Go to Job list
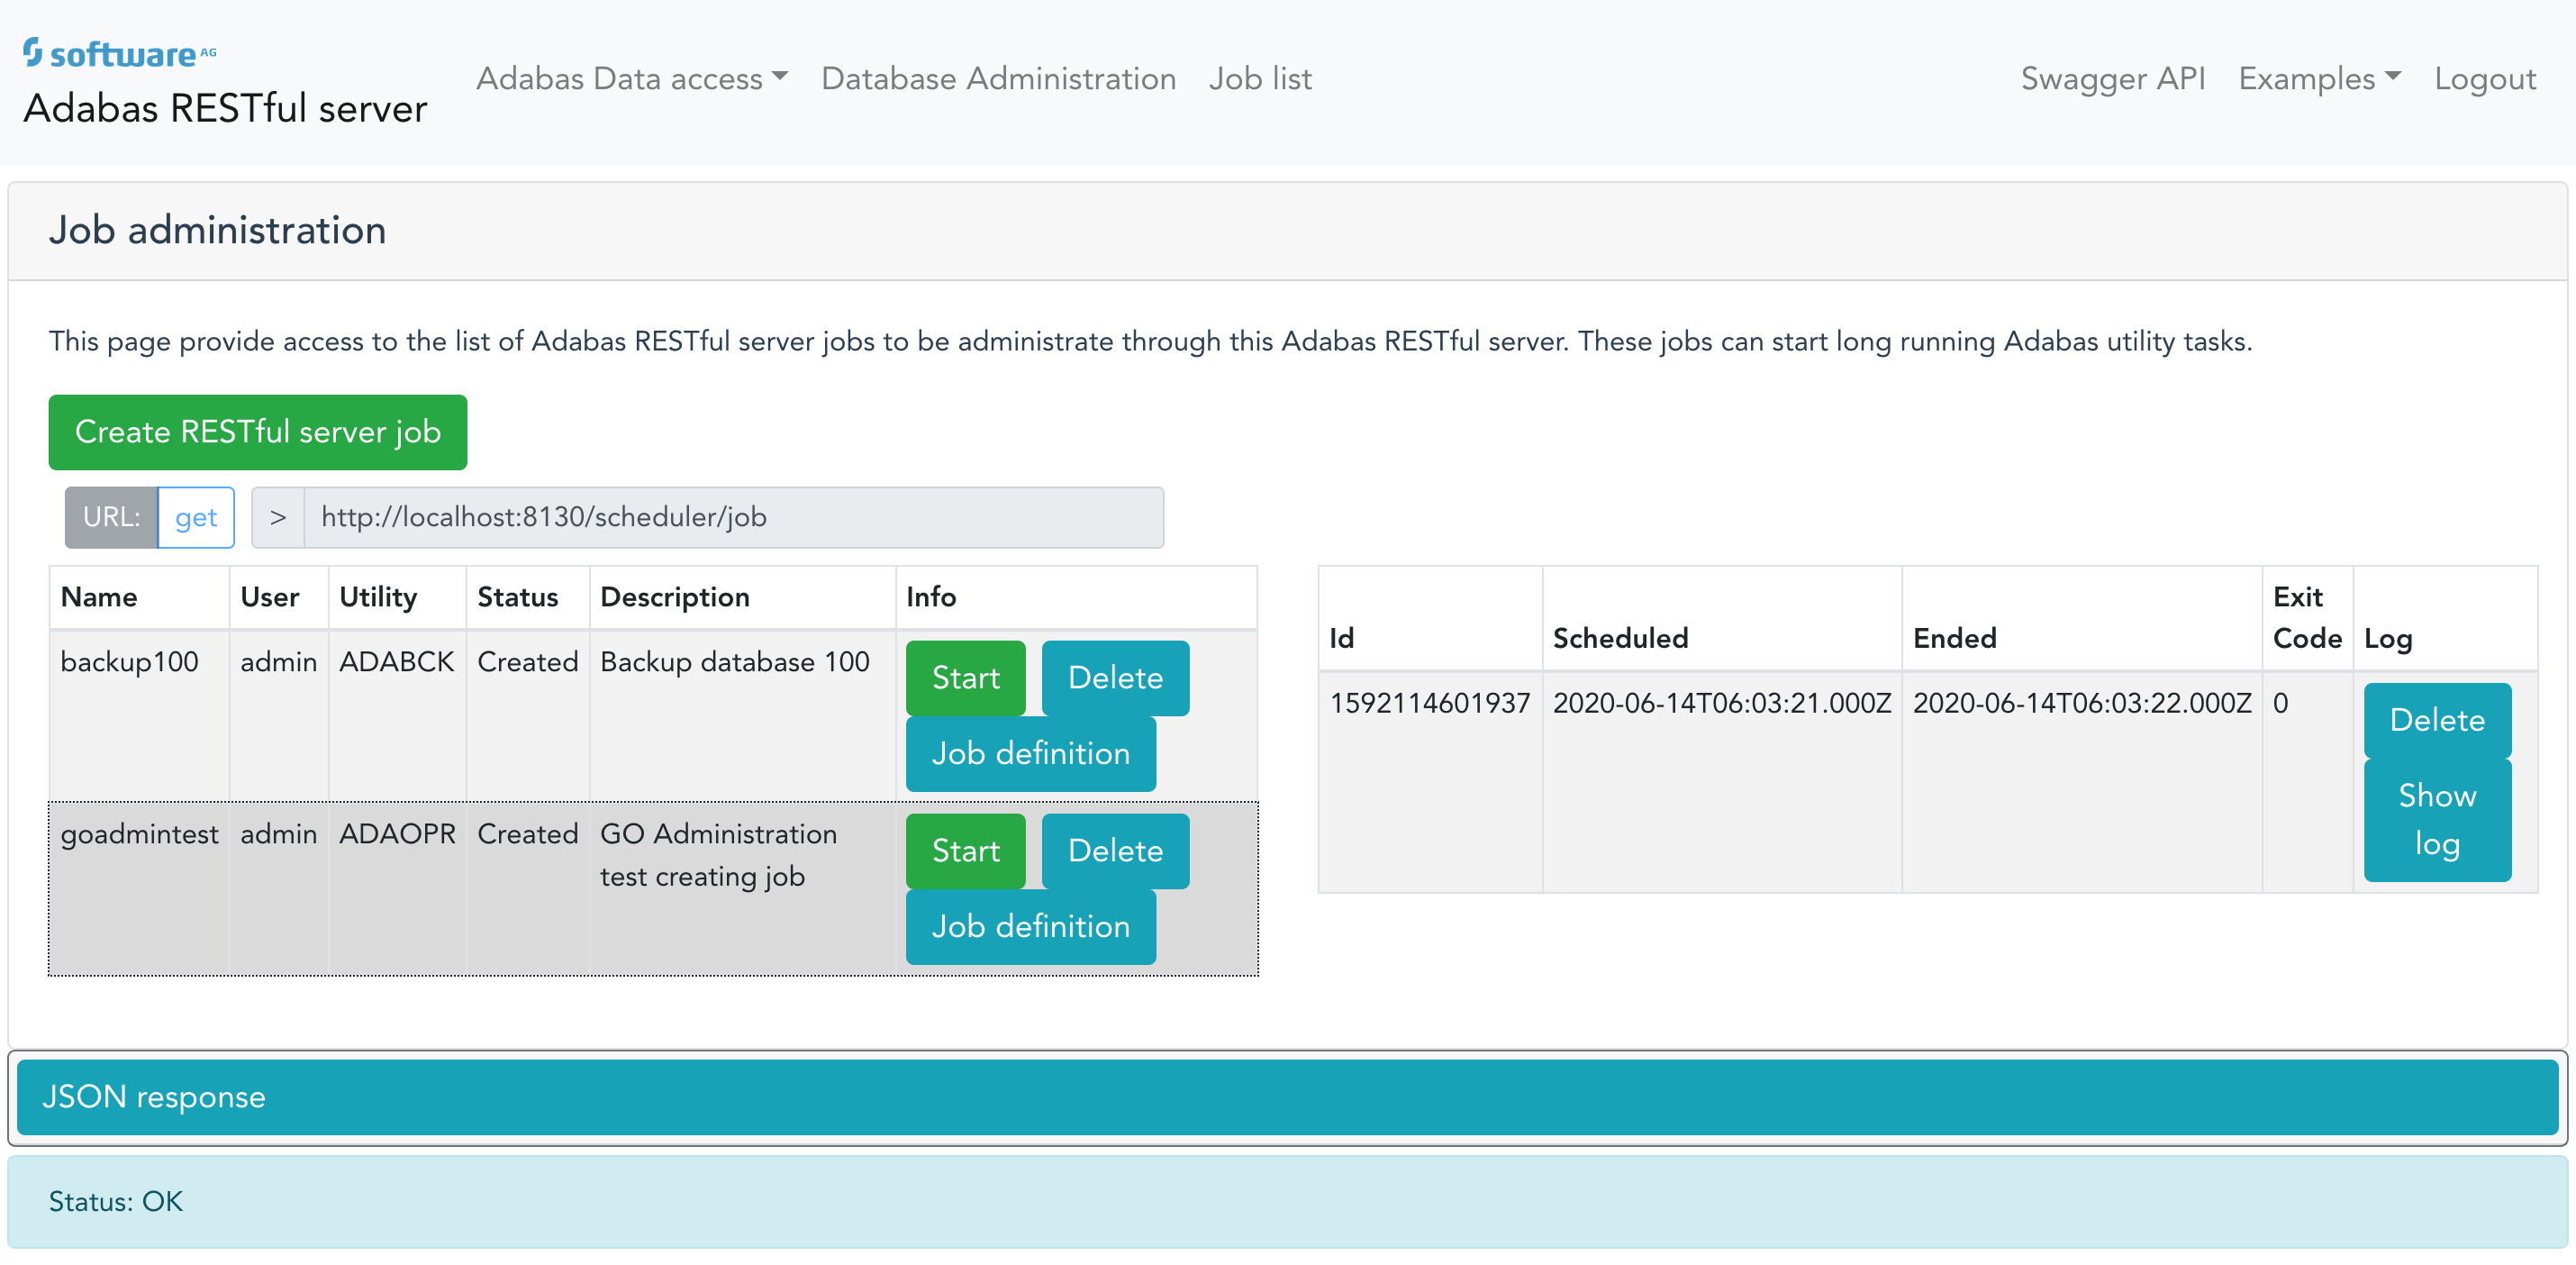The height and width of the screenshot is (1265, 2576). [1259, 79]
